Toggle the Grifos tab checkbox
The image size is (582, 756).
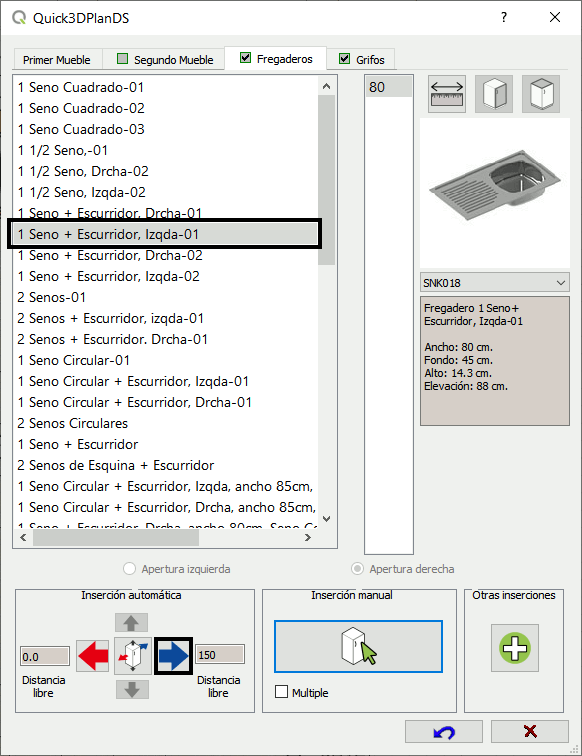coord(344,59)
